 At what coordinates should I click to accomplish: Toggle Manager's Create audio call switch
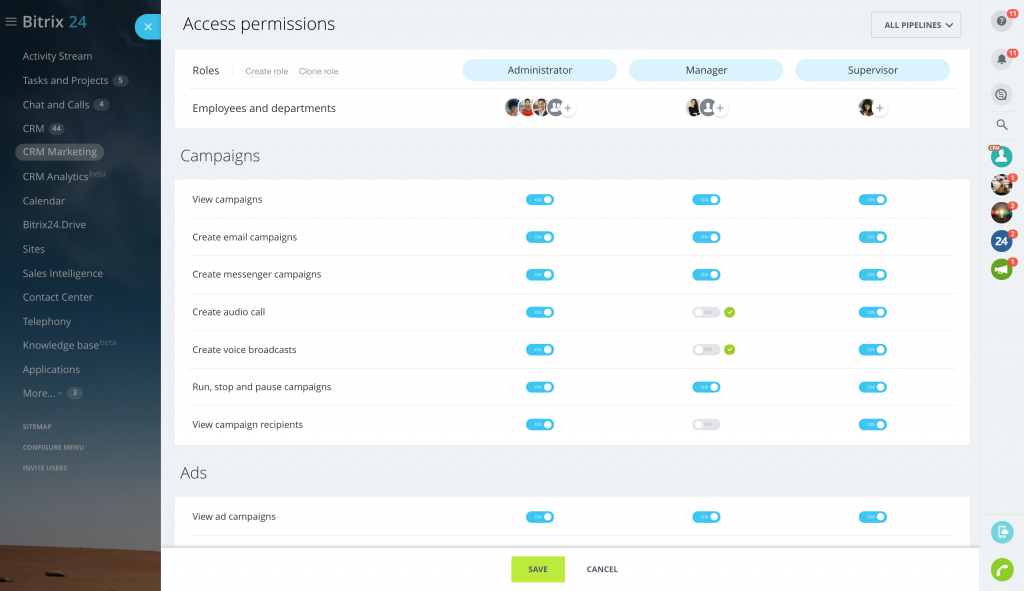706,312
